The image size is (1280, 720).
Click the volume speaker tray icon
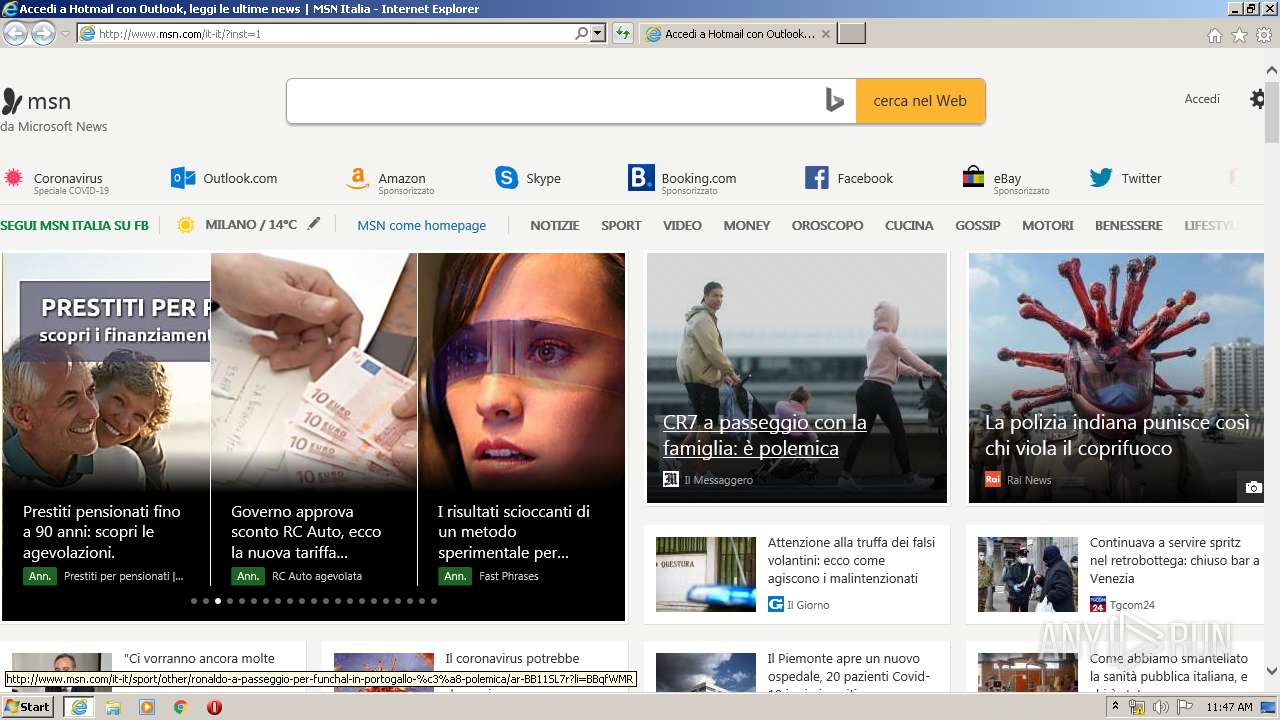pos(1160,707)
